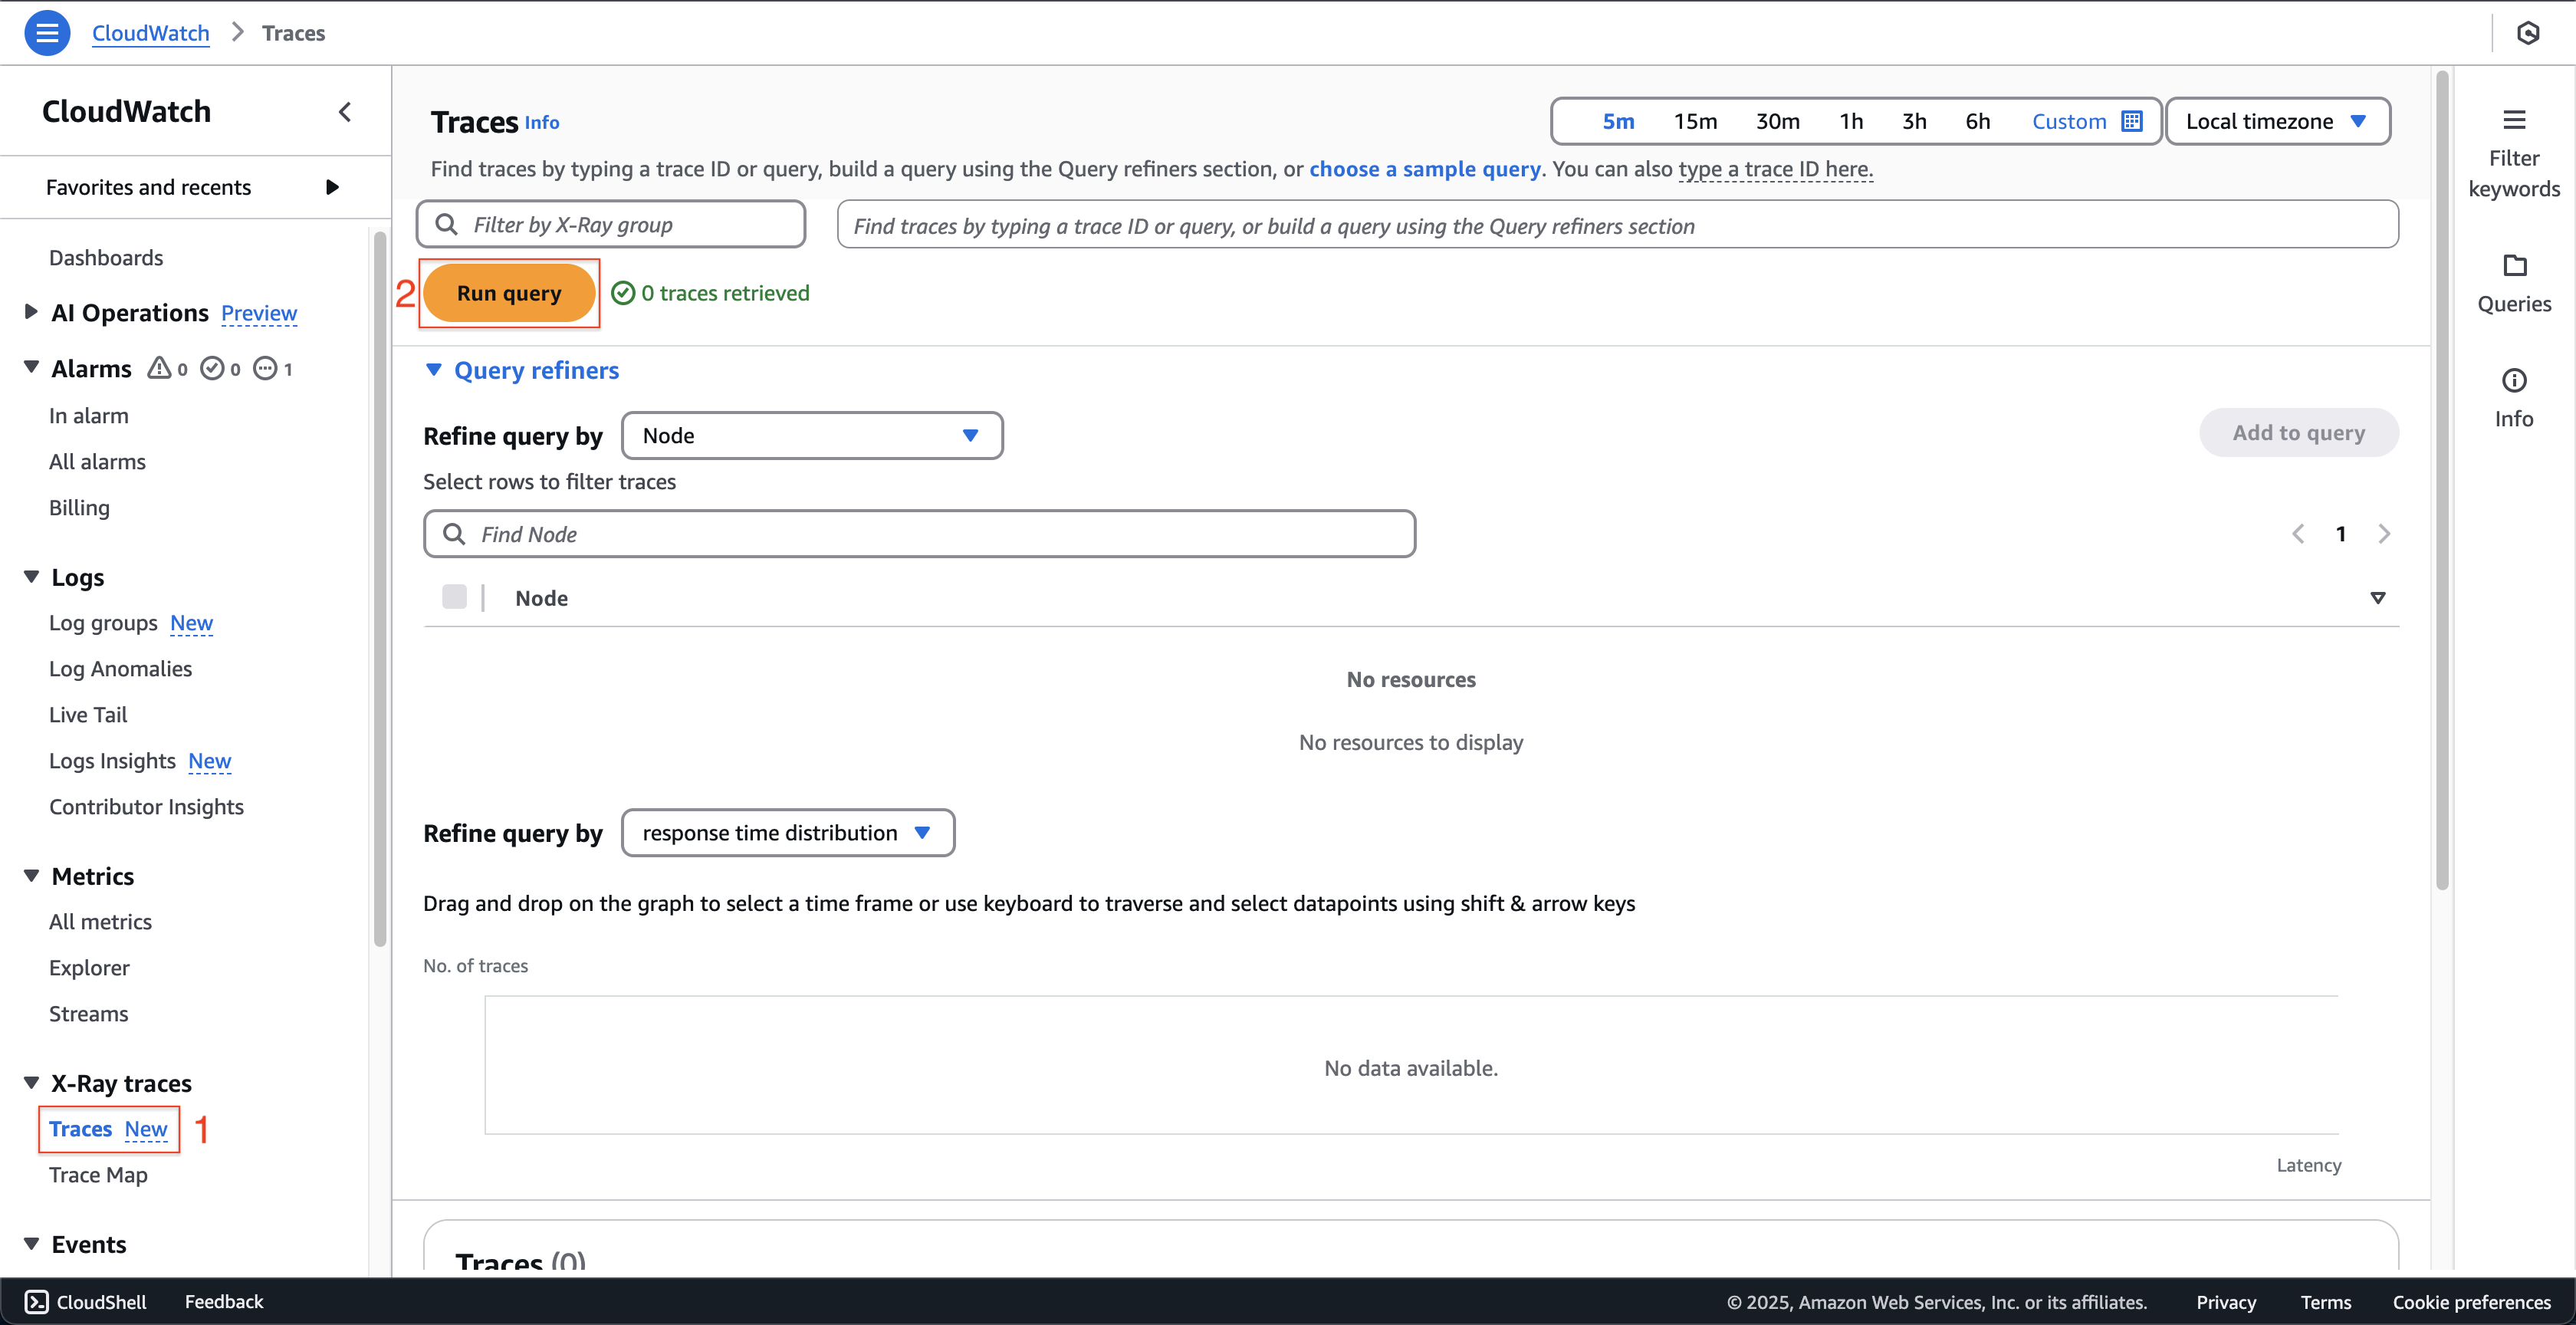Click the Traces info link next to heading
Image resolution: width=2576 pixels, height=1325 pixels.
[542, 120]
